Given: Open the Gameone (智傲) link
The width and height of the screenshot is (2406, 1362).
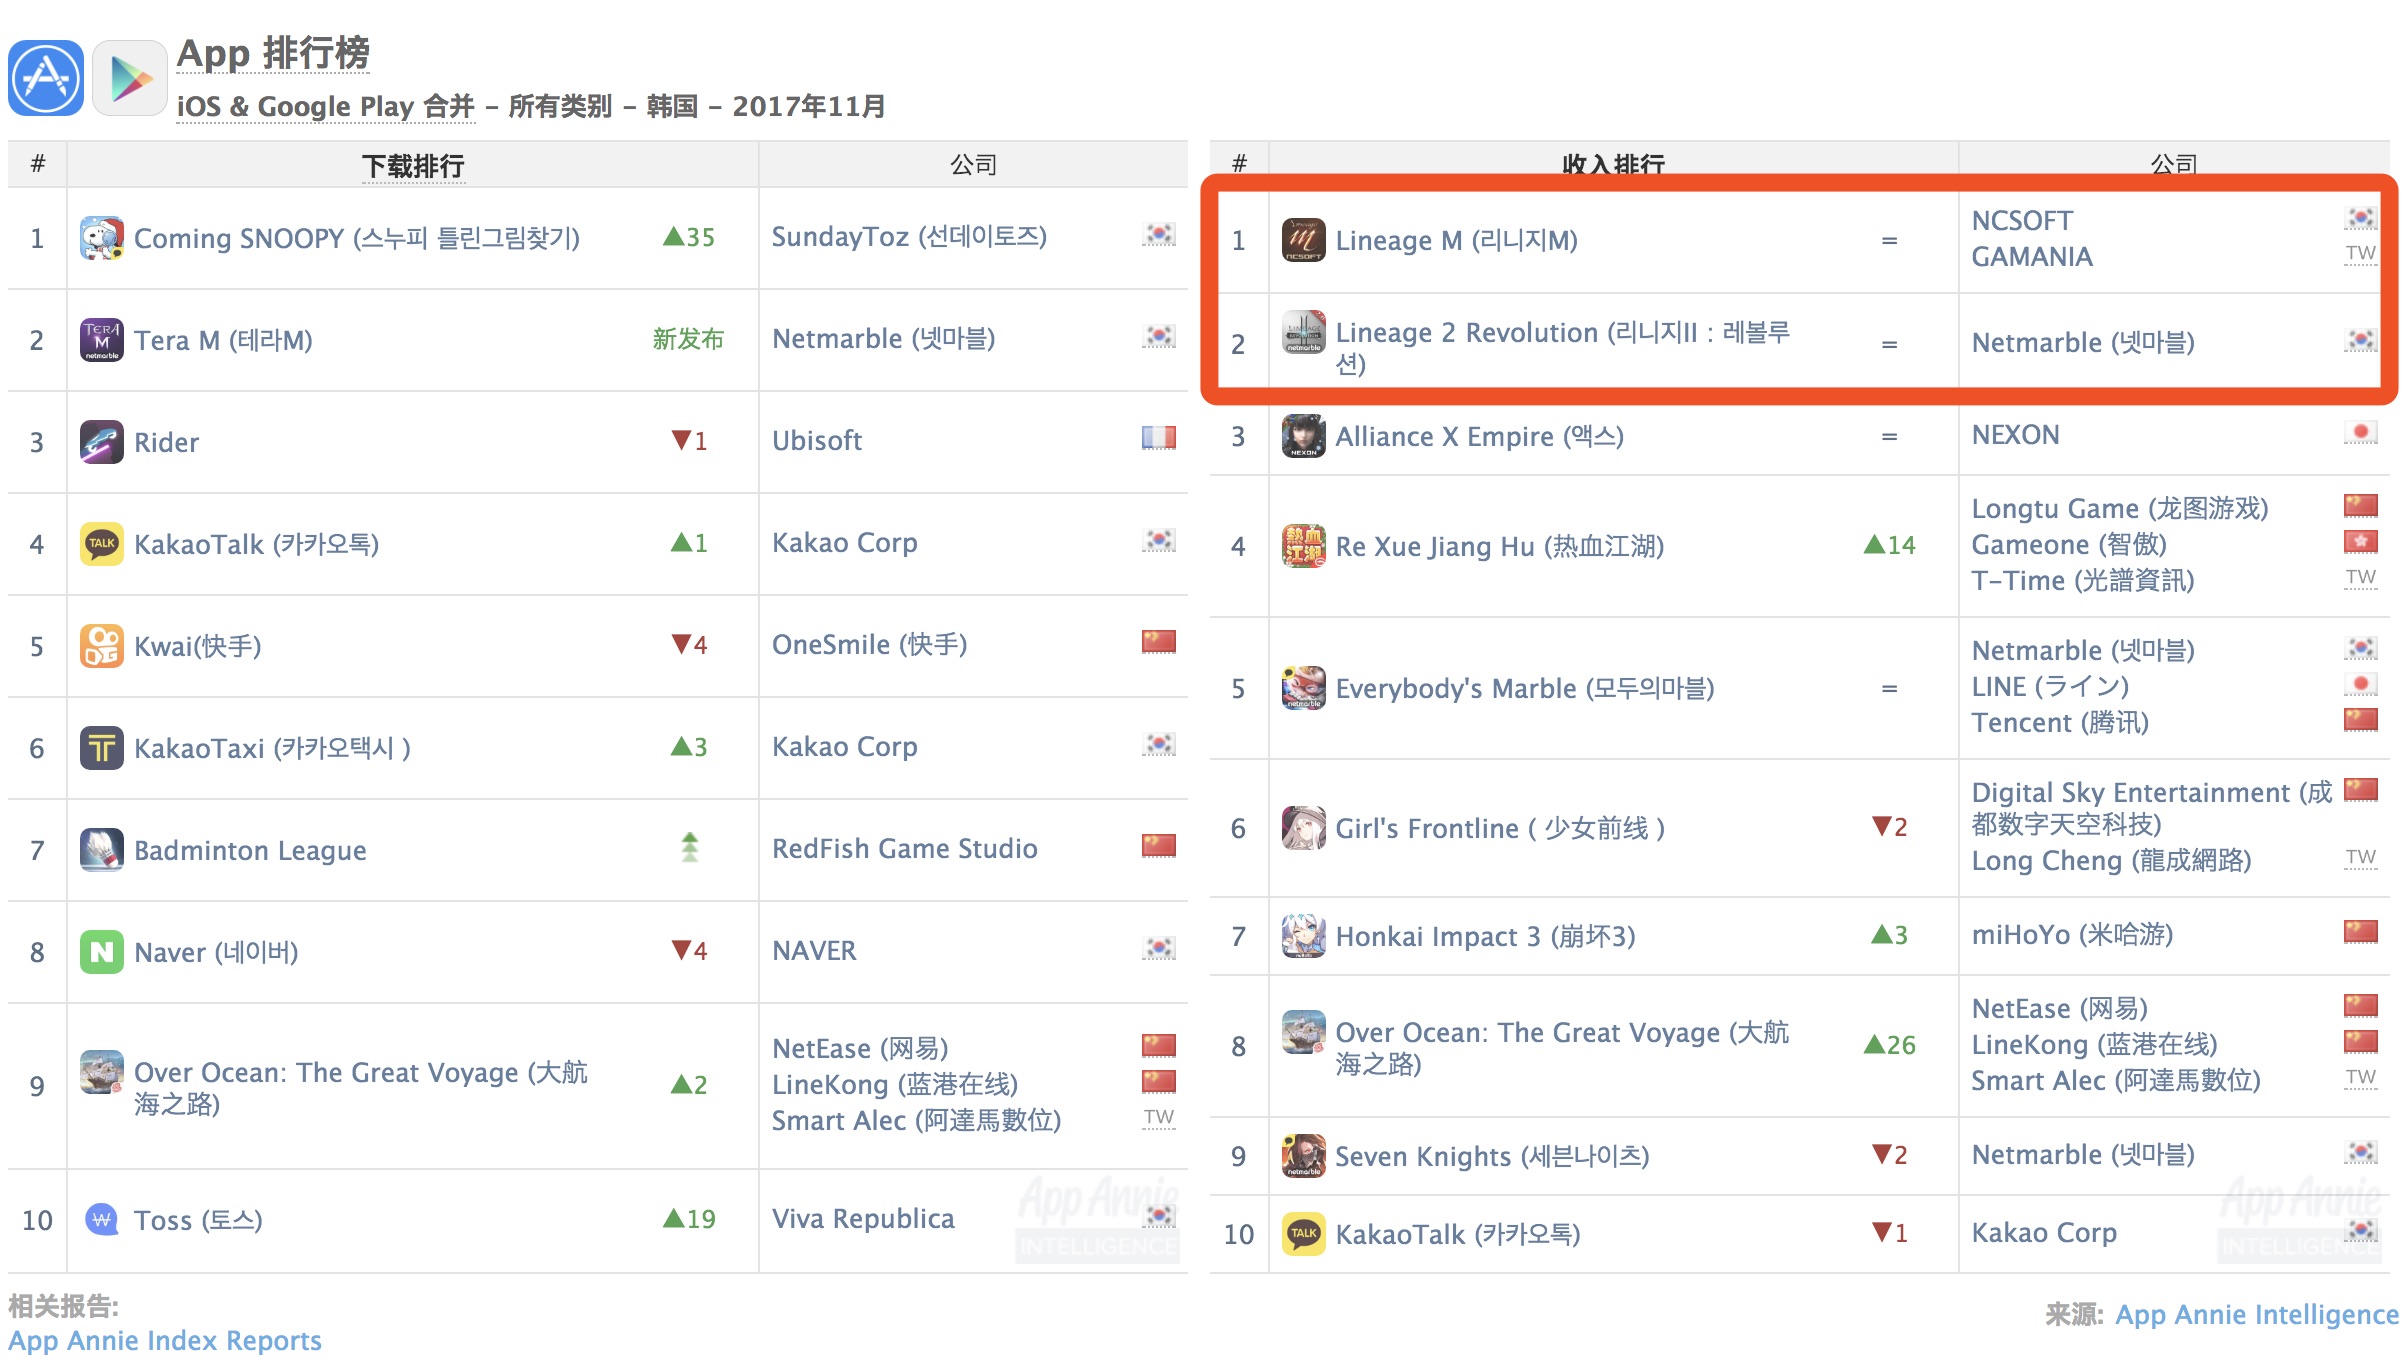Looking at the screenshot, I should coord(2069,544).
